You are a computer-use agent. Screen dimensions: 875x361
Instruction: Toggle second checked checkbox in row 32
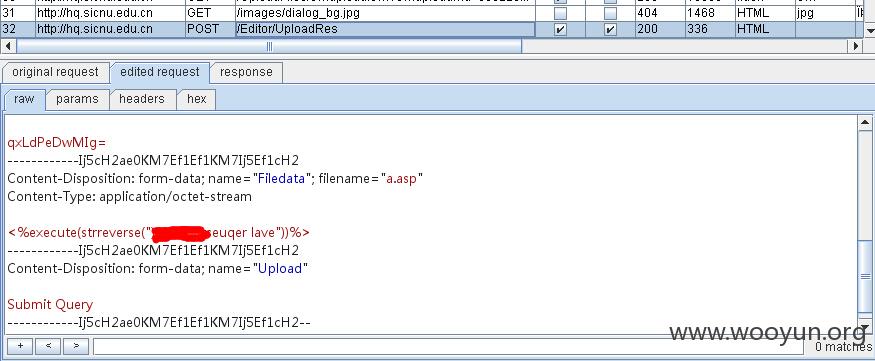(x=610, y=30)
